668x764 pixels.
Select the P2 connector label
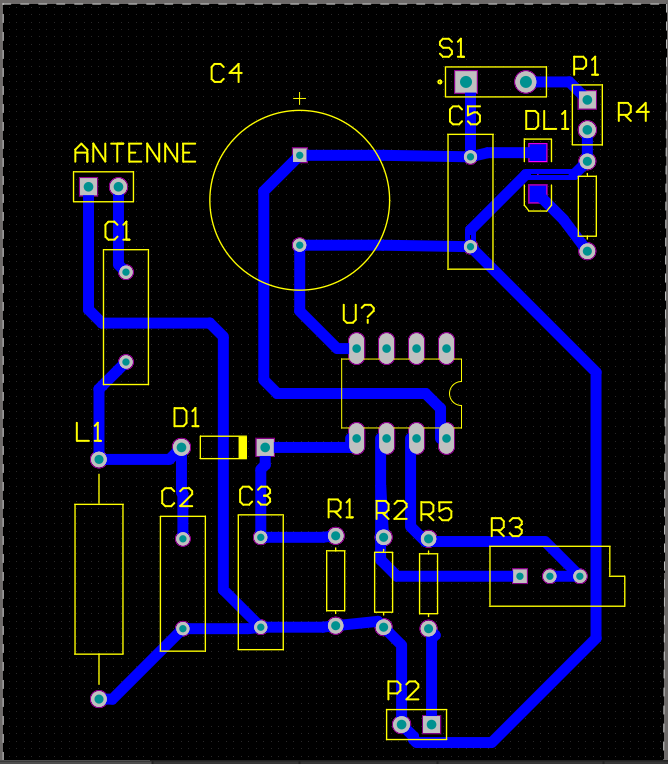[x=403, y=691]
